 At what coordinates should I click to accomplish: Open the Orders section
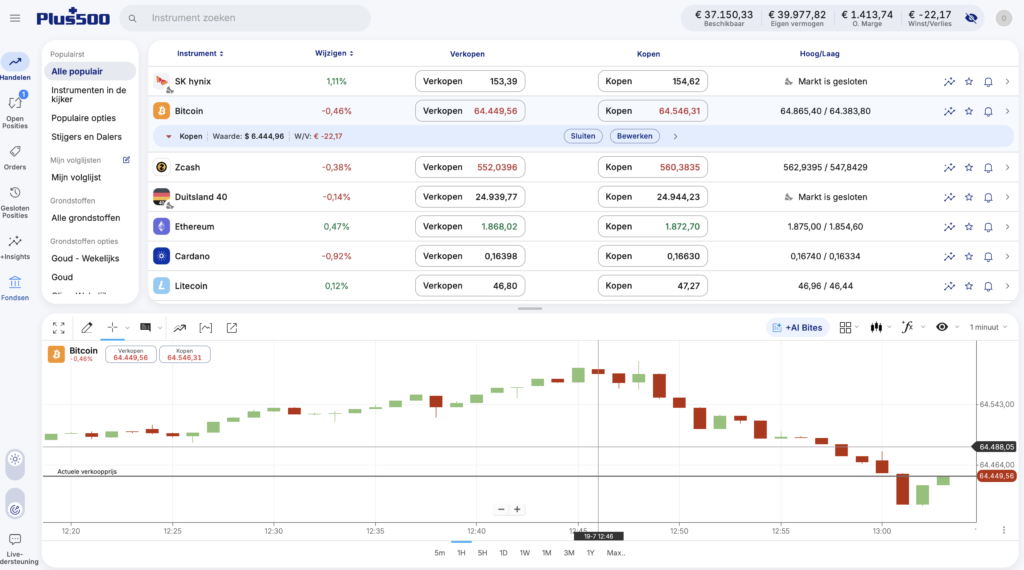[15, 157]
